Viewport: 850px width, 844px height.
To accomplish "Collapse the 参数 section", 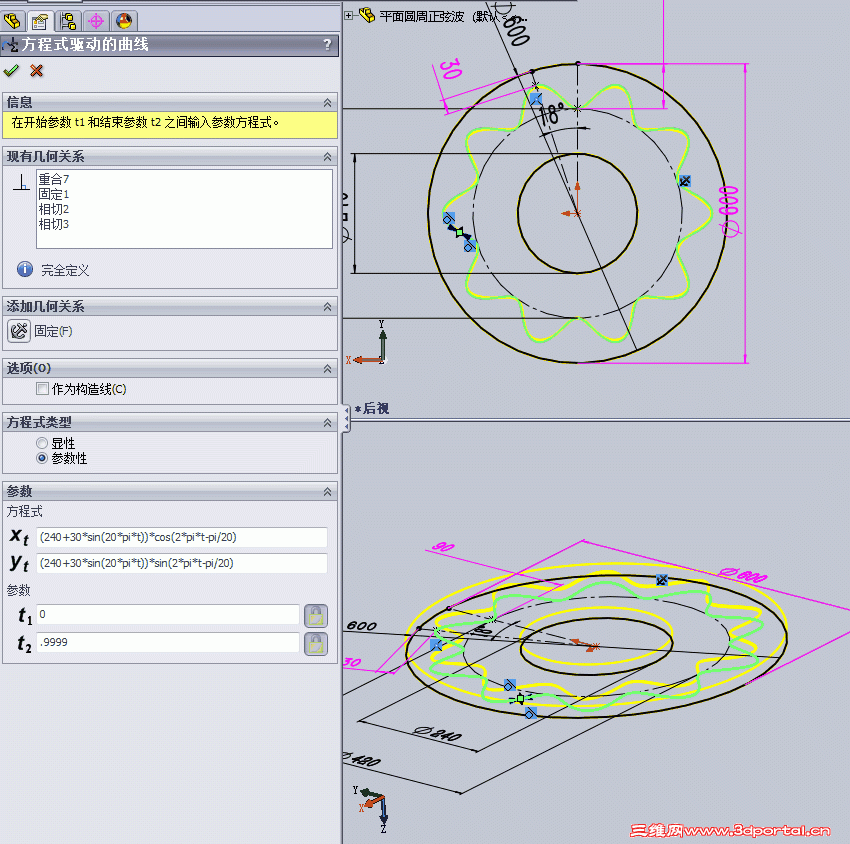I will 326,491.
